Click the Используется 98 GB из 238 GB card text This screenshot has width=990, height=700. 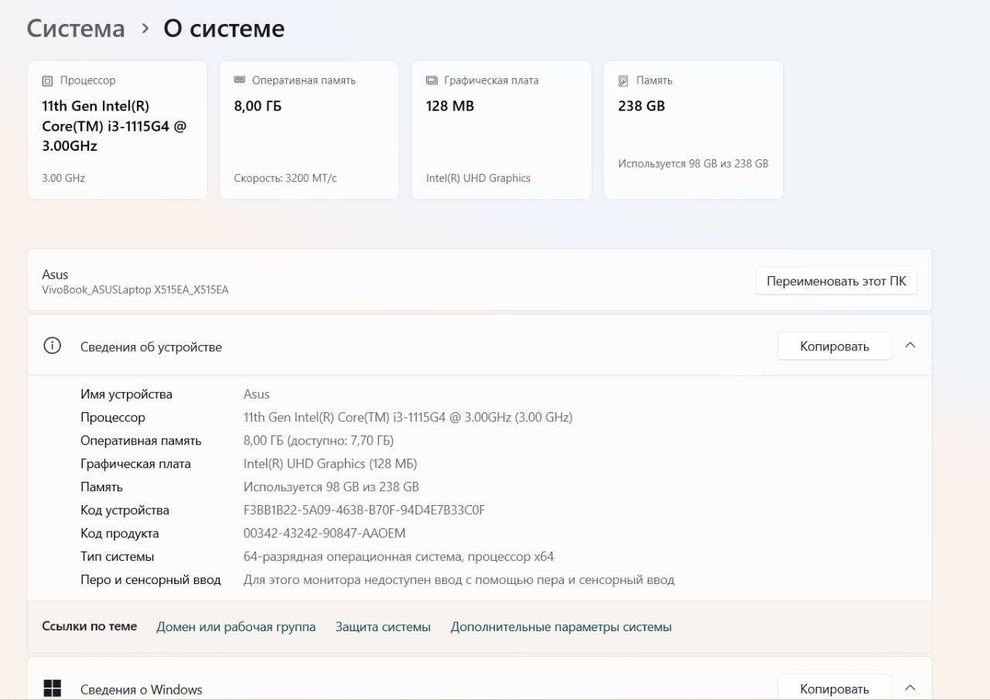pyautogui.click(x=693, y=163)
